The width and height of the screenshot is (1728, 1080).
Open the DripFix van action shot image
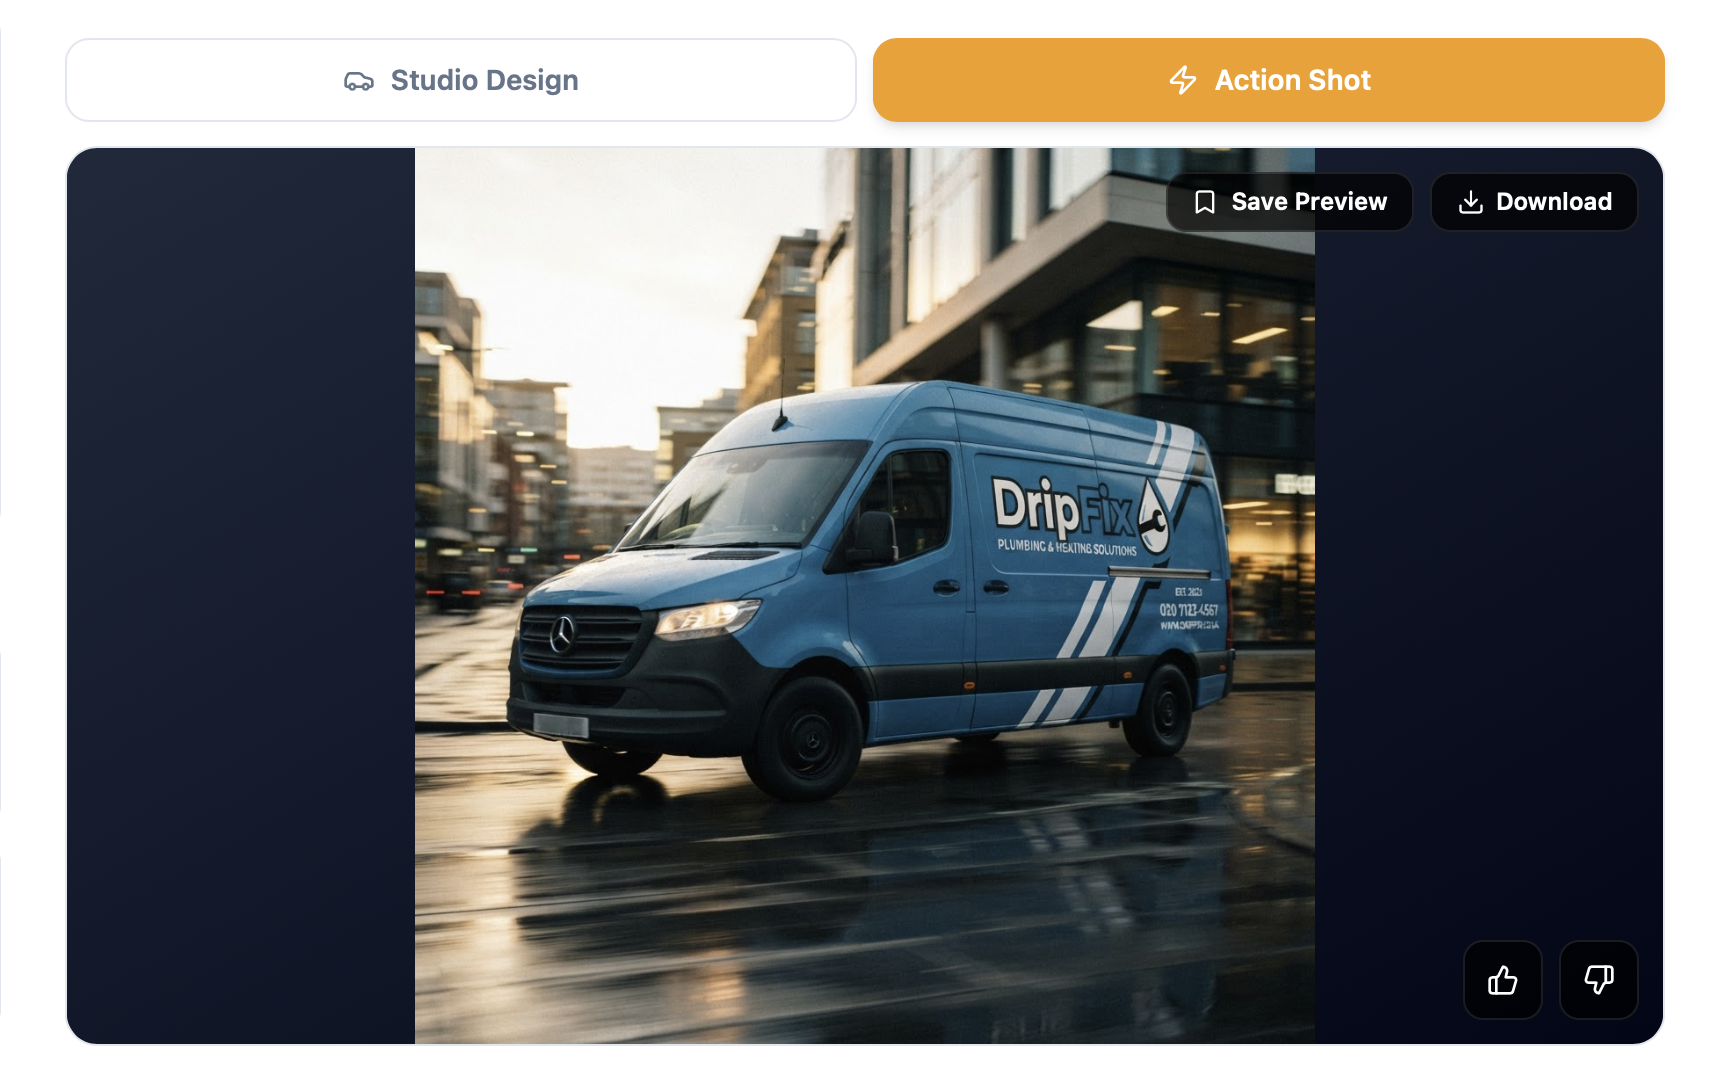pos(864,596)
